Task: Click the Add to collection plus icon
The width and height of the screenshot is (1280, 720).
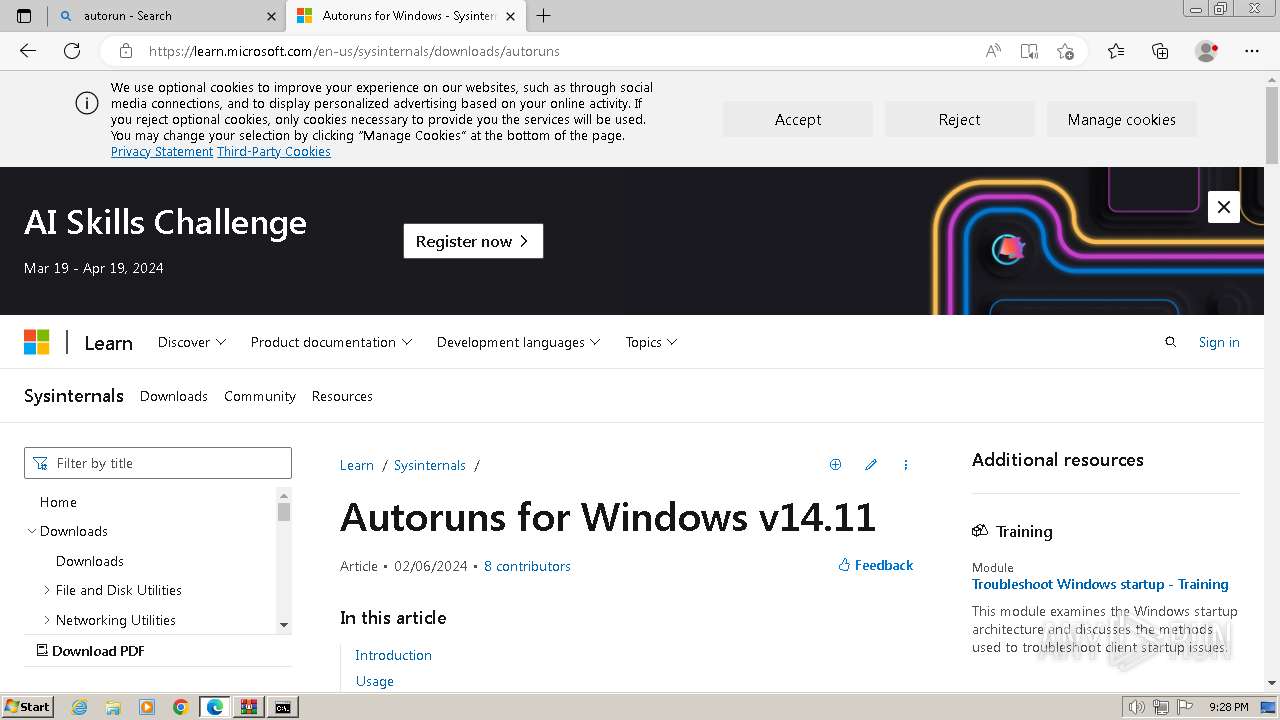Action: pos(835,465)
